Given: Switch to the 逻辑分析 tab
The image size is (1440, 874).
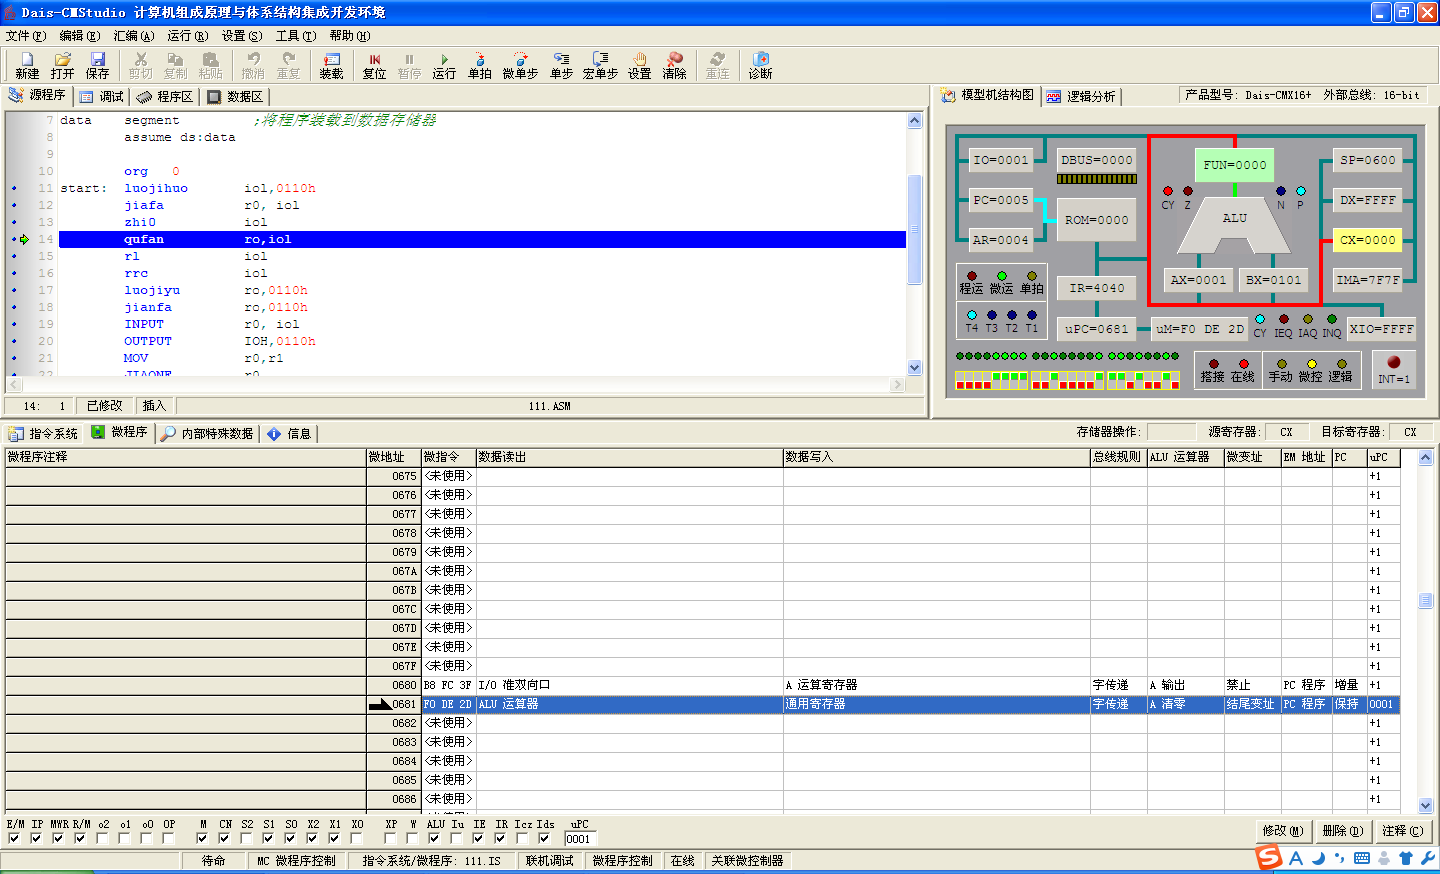Looking at the screenshot, I should (x=1081, y=96).
